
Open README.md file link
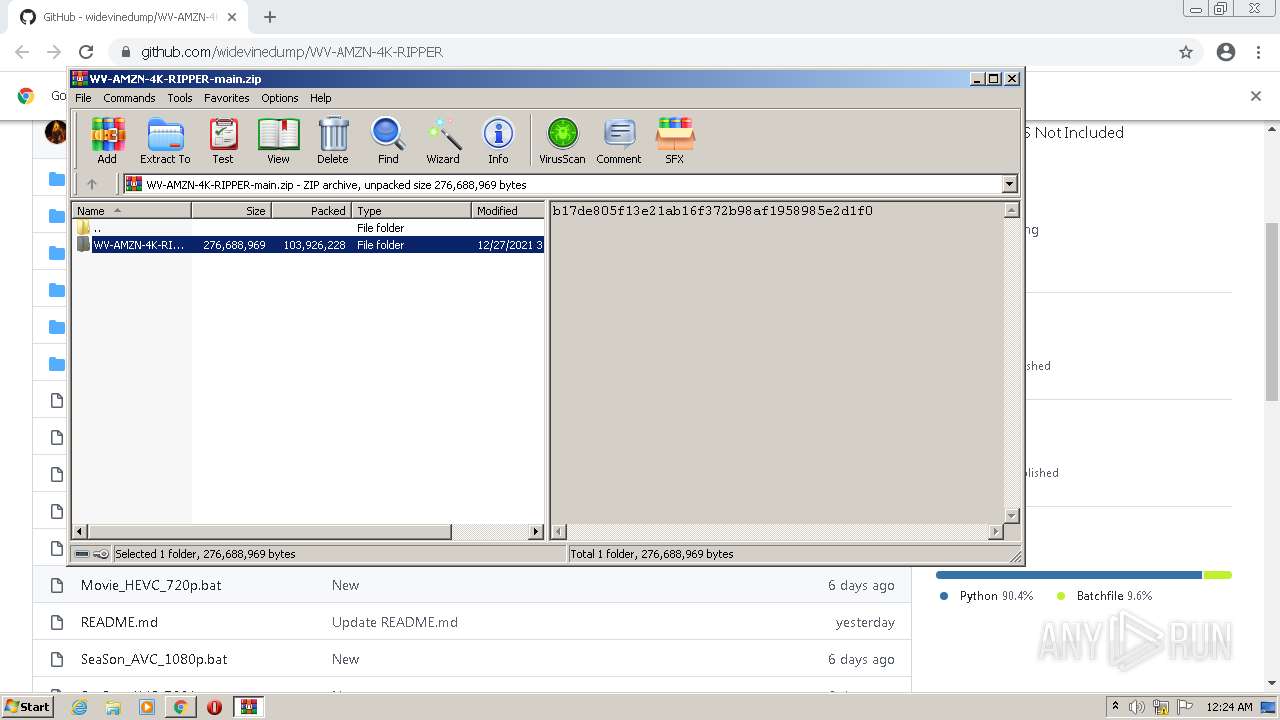click(119, 622)
